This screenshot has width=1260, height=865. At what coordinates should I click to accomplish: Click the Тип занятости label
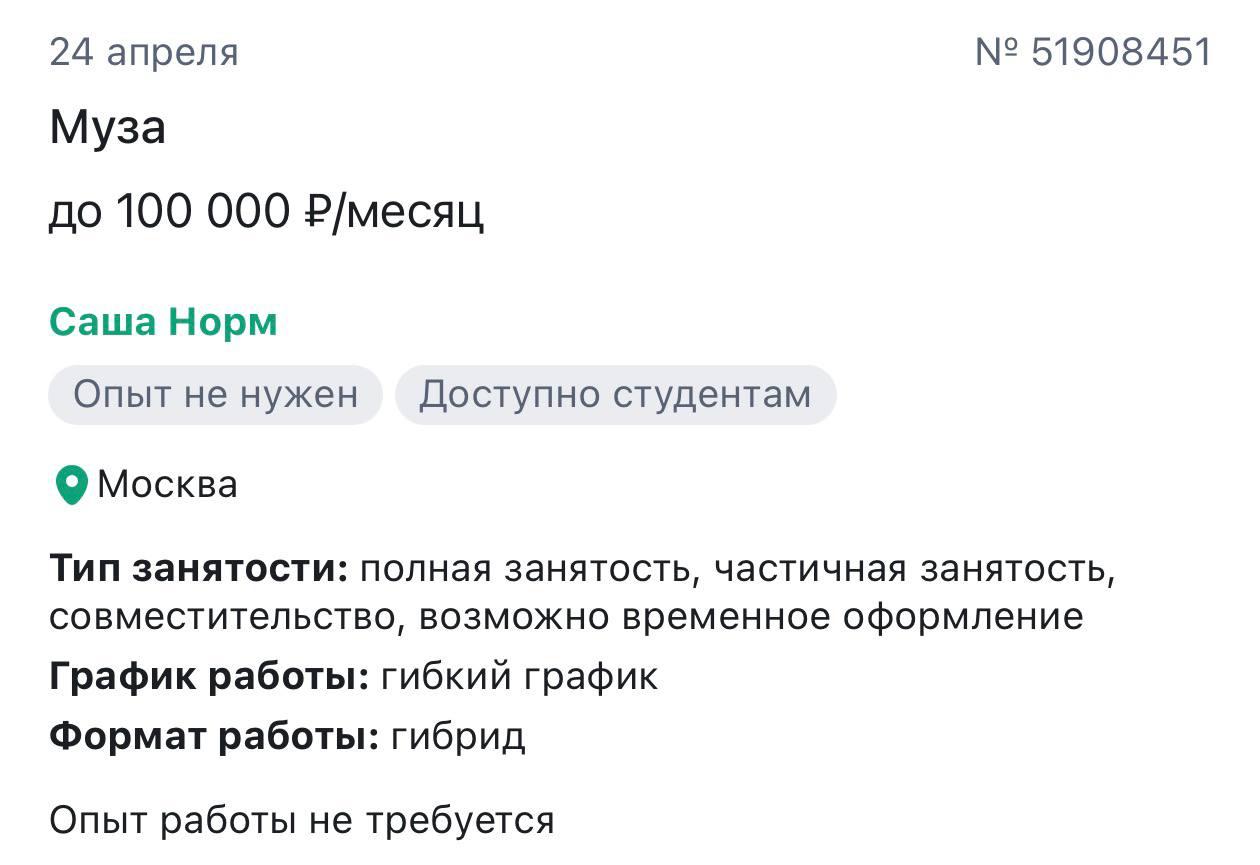coord(199,569)
